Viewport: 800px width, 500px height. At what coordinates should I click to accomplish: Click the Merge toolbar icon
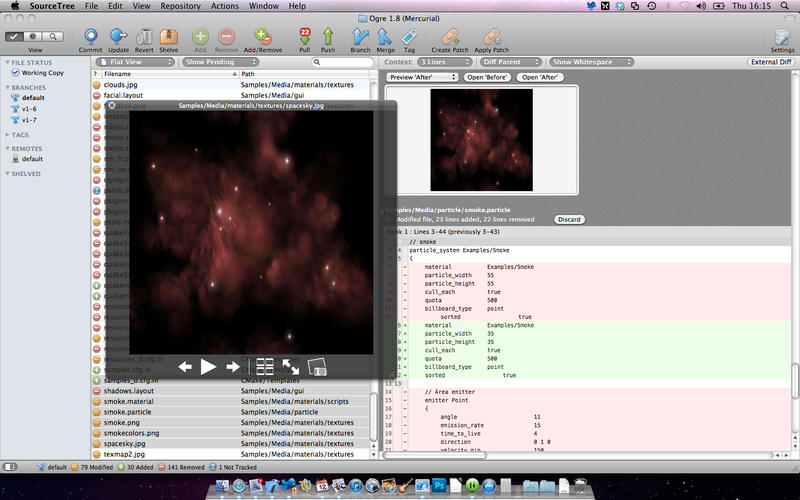(x=385, y=37)
